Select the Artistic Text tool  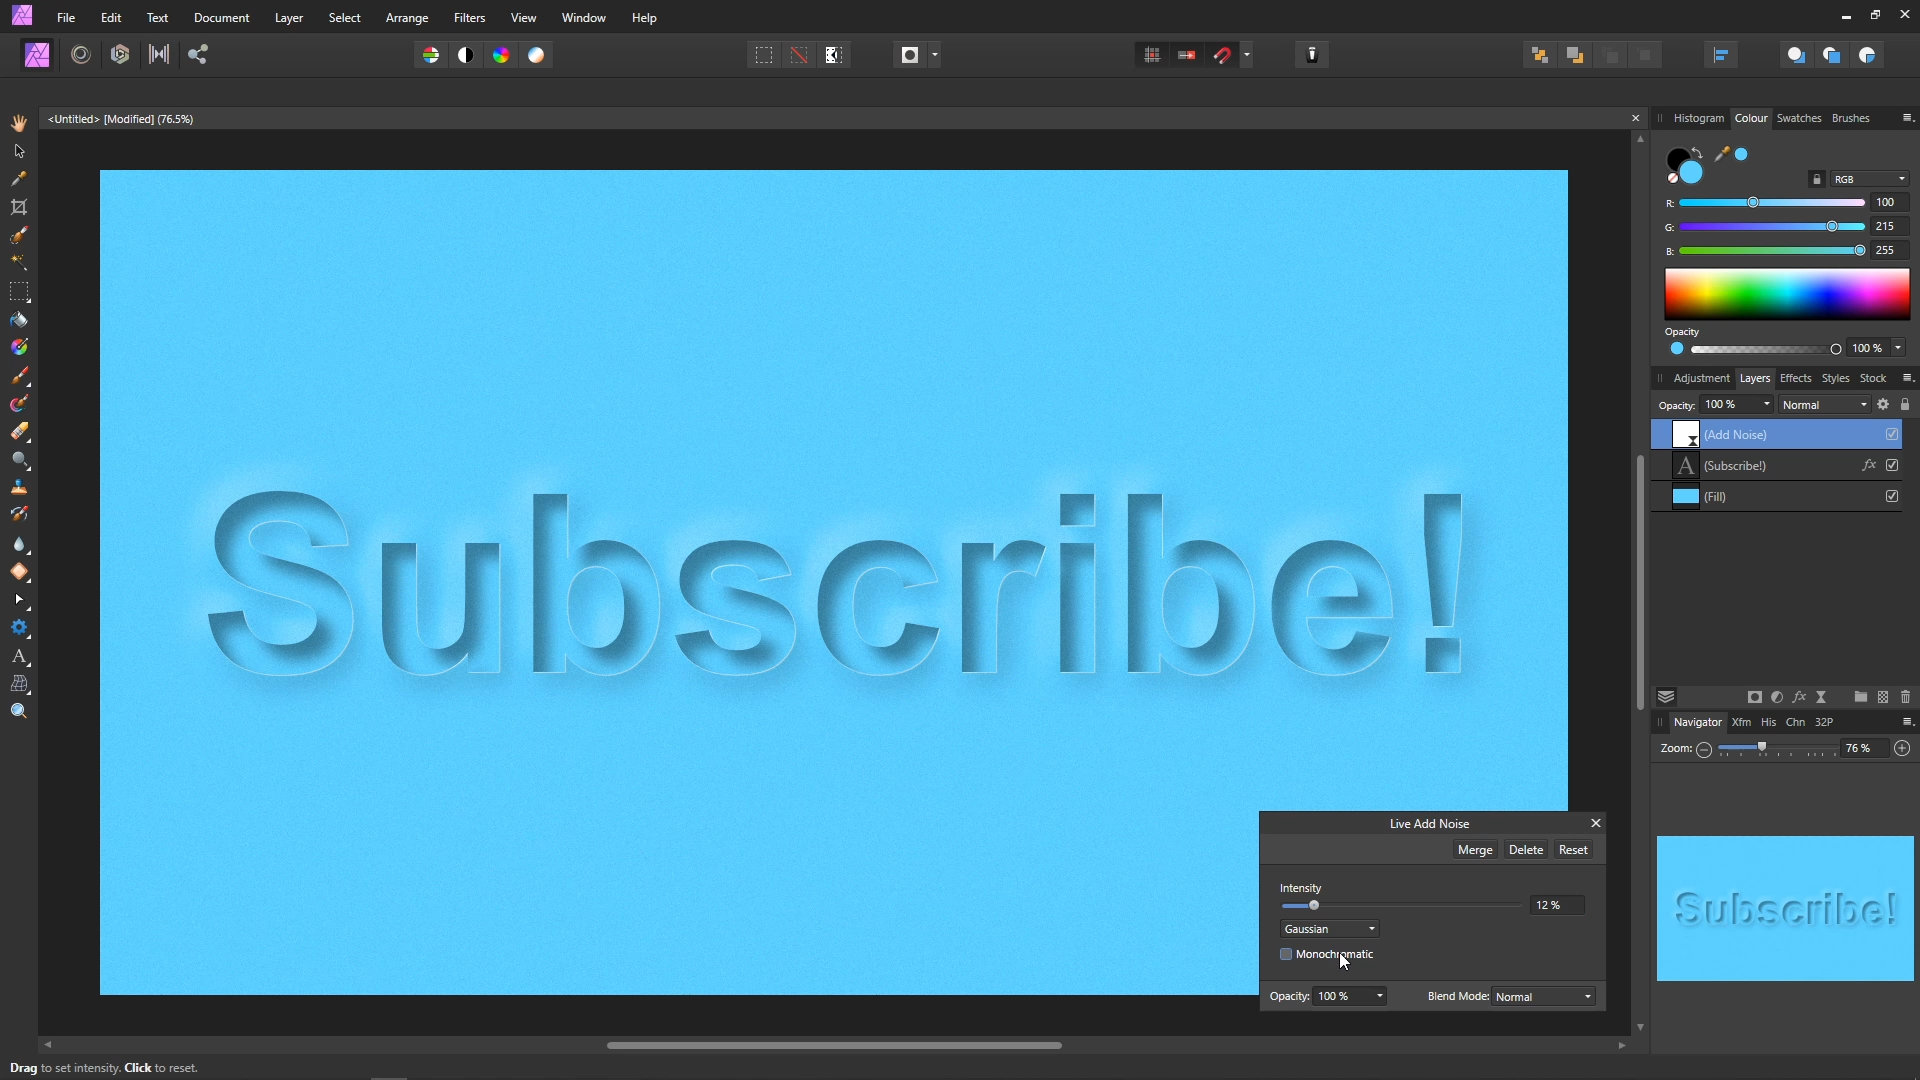(x=19, y=657)
